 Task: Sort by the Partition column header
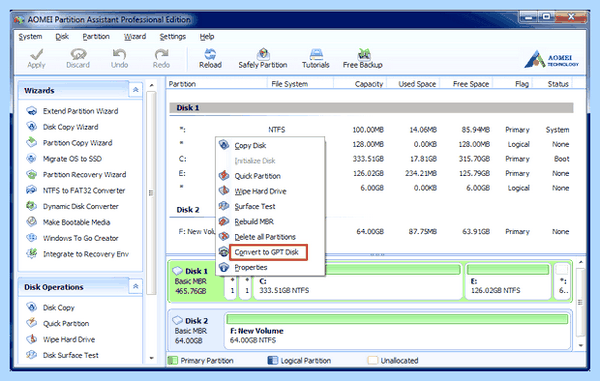coord(217,84)
